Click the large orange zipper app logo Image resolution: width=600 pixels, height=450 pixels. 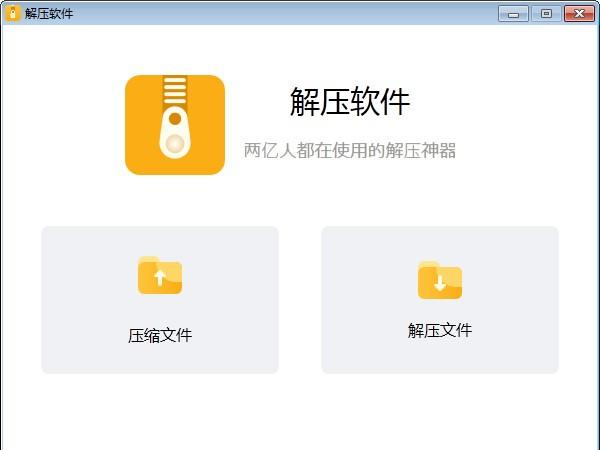pos(175,125)
